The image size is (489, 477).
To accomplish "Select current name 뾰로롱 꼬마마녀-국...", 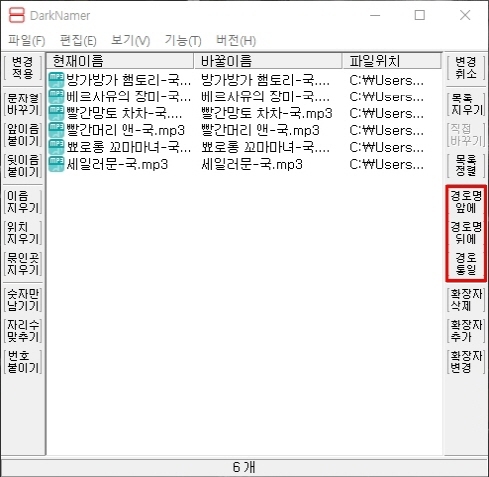I will point(129,147).
